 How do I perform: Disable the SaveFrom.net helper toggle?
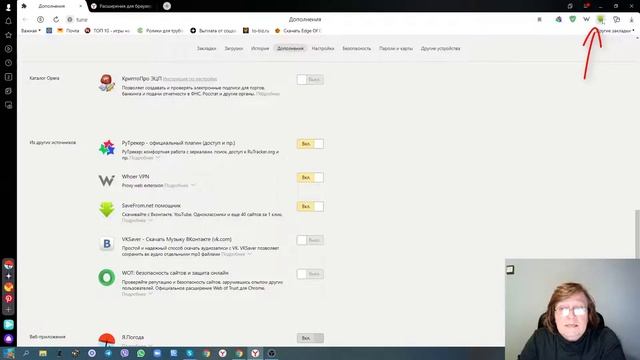(x=310, y=207)
